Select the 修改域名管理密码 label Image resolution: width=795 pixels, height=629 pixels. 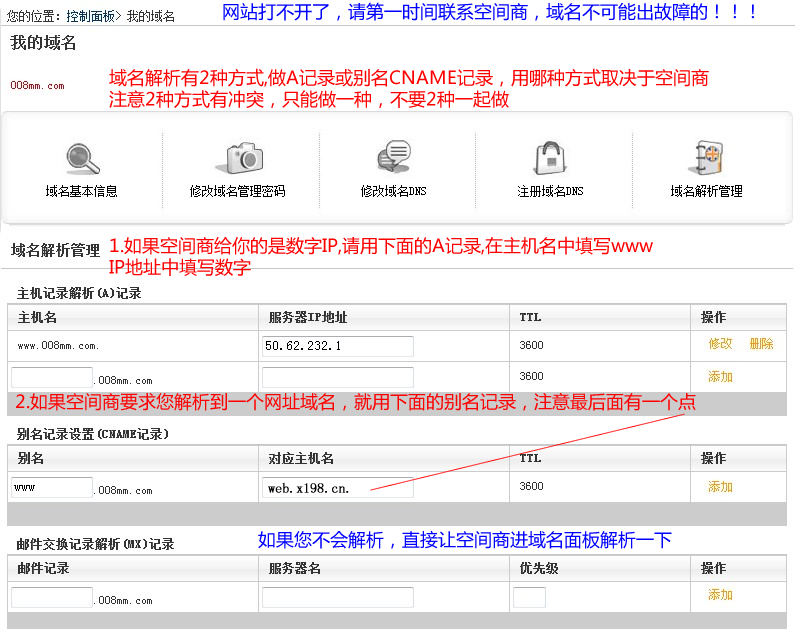[238, 191]
